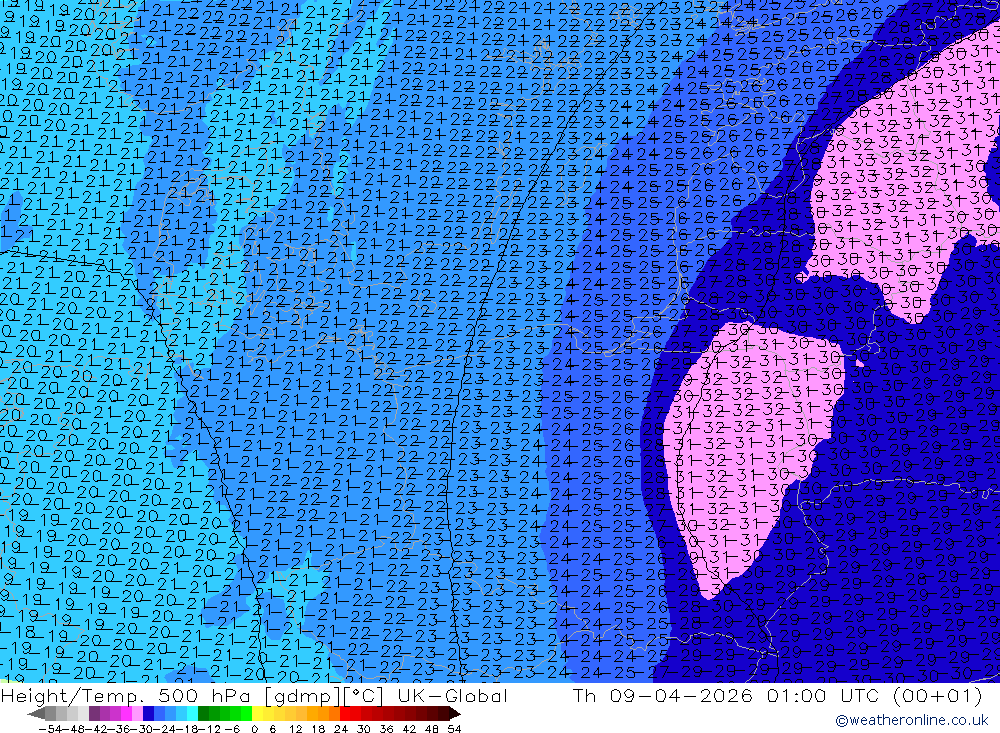Select the dark navy blue legend swatch

148,714
